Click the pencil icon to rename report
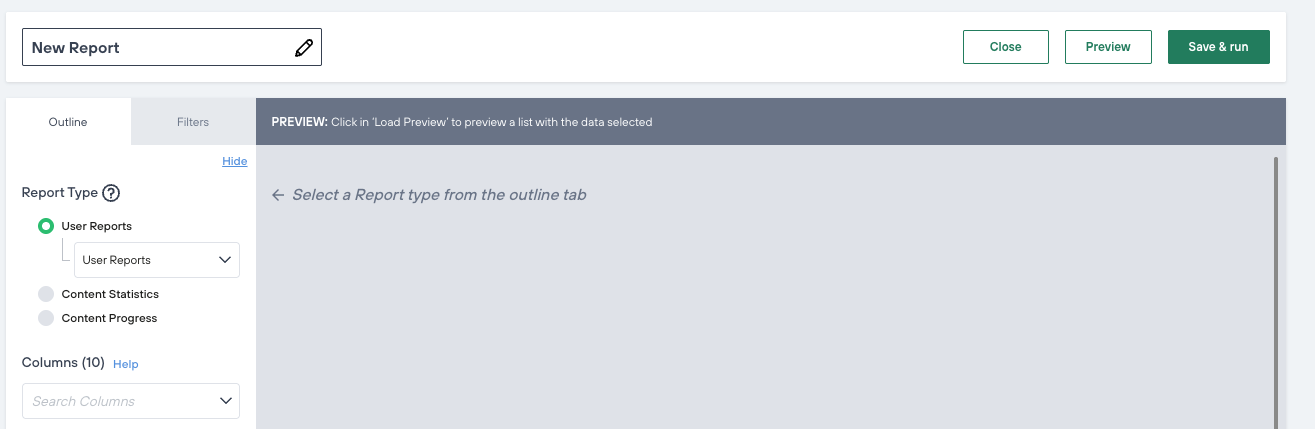Viewport: 1315px width, 429px height. tap(304, 47)
